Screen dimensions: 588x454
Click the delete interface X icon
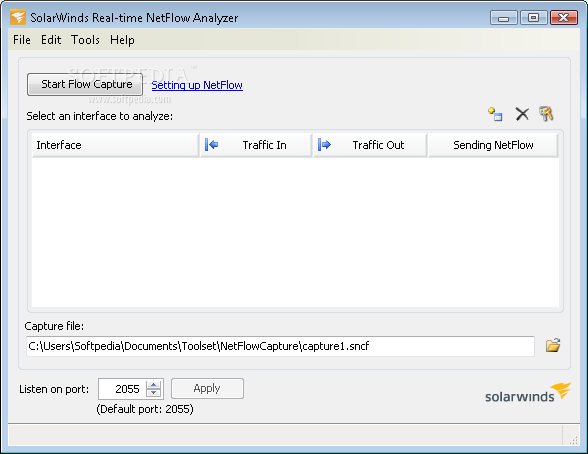[x=522, y=114]
